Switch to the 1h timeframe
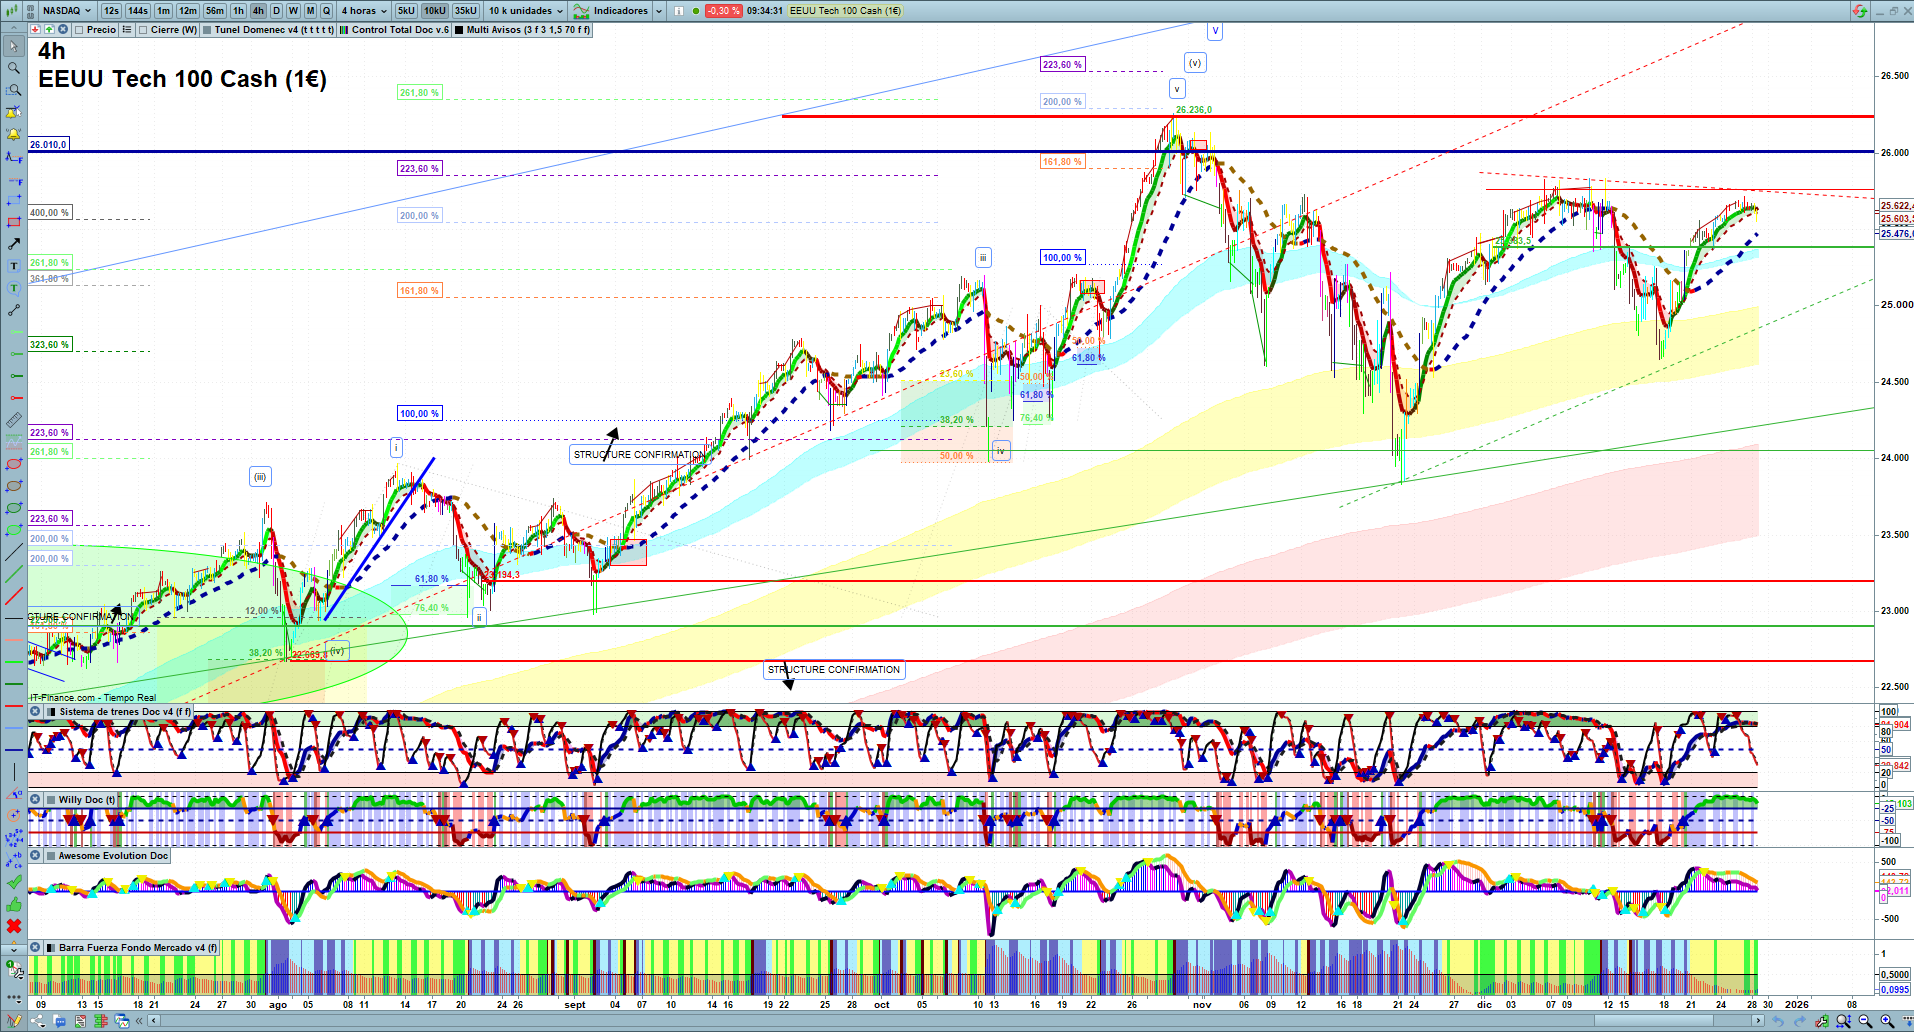 (238, 11)
